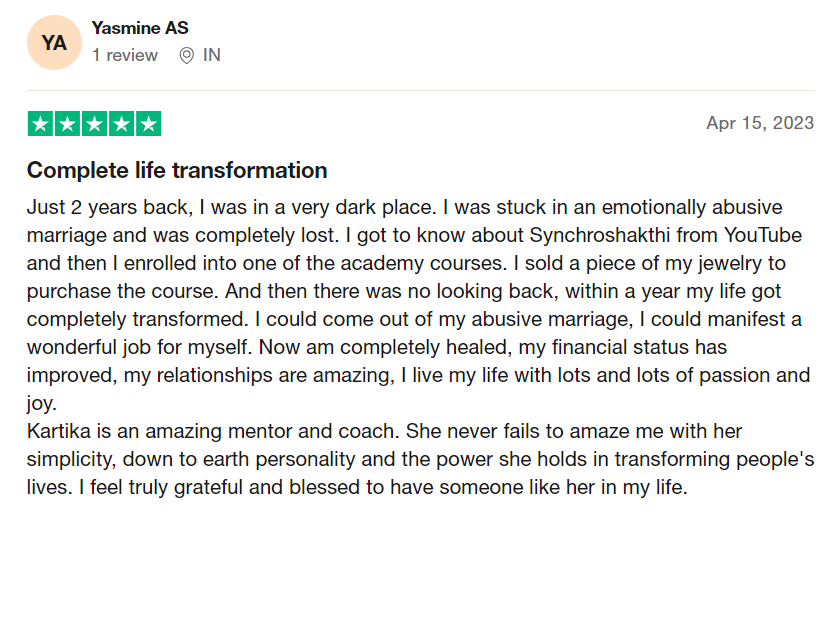This screenshot has height=630, width=833.
Task: Click the "IN" country code
Action: pos(212,56)
